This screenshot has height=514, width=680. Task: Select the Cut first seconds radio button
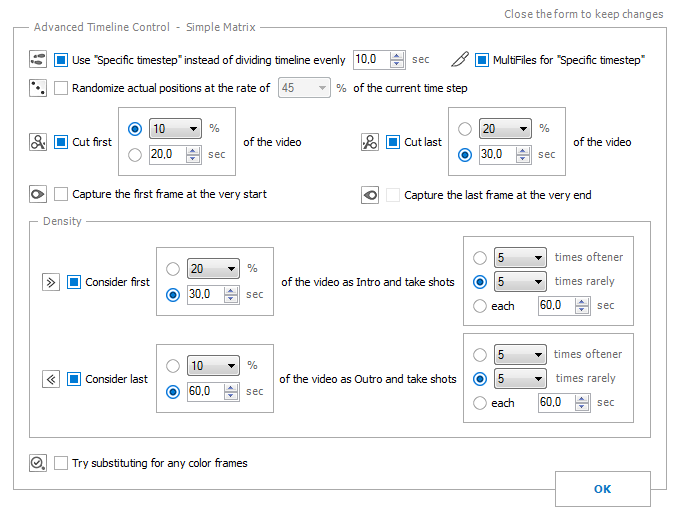[135, 155]
